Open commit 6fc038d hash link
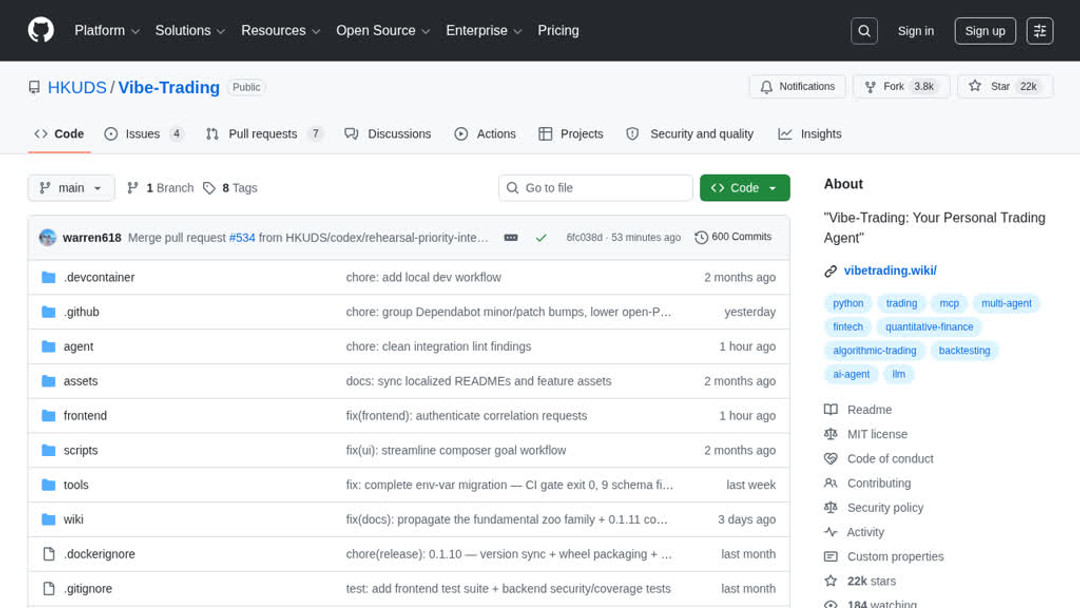The width and height of the screenshot is (1080, 608). pos(584,238)
